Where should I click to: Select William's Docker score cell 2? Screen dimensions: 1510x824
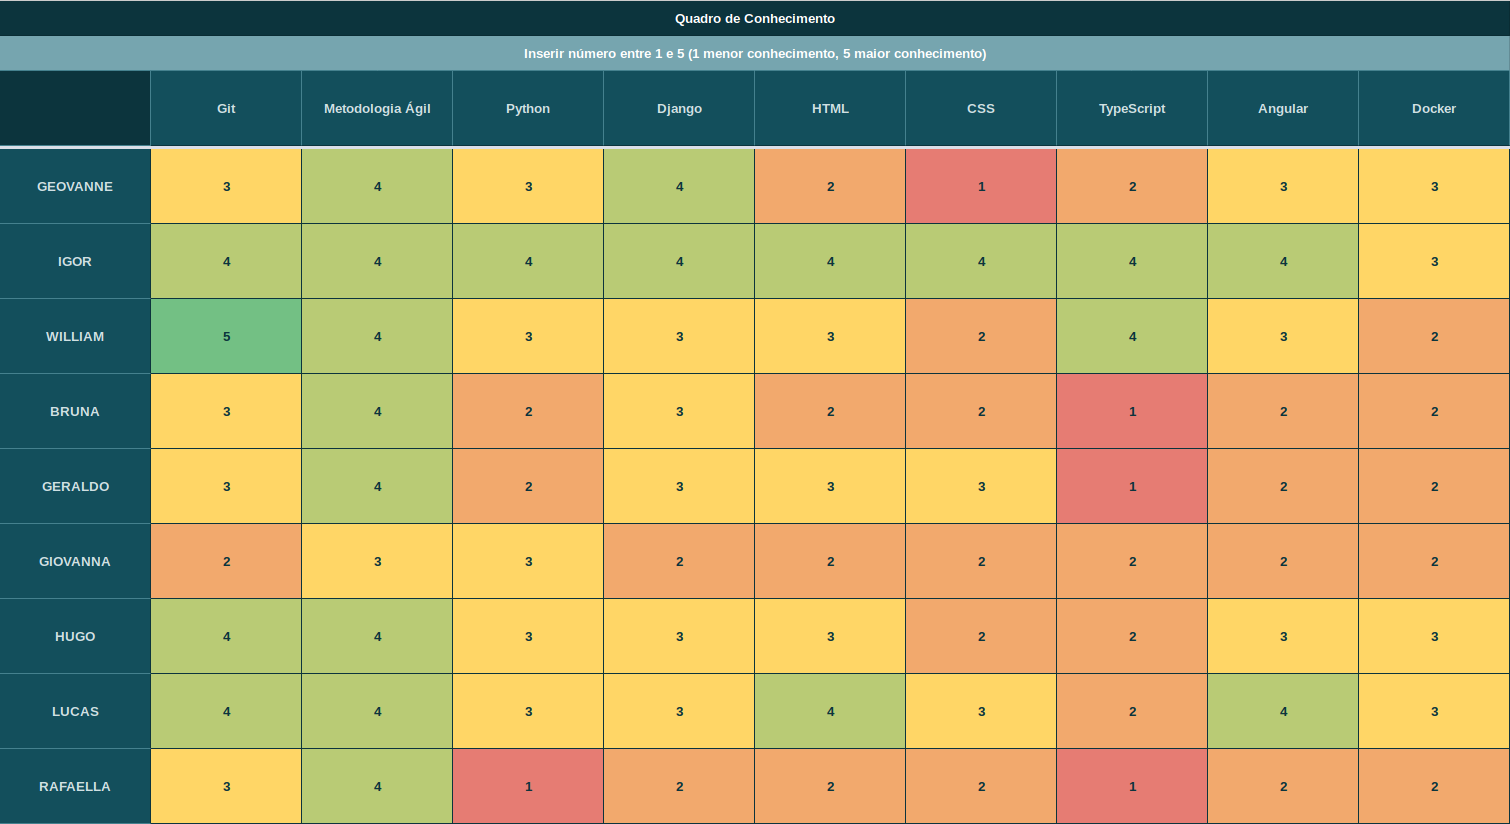tap(1434, 336)
